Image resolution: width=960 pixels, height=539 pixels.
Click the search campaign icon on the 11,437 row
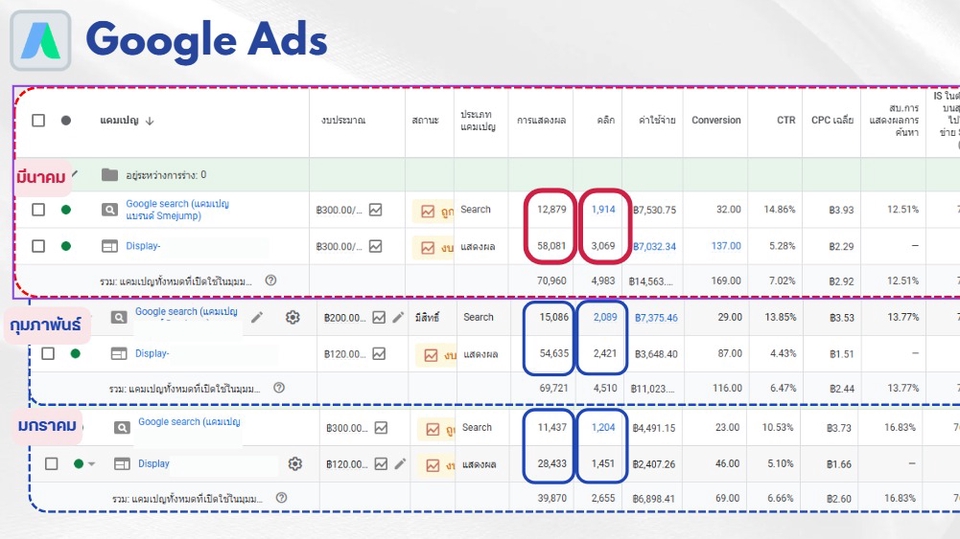pos(122,428)
